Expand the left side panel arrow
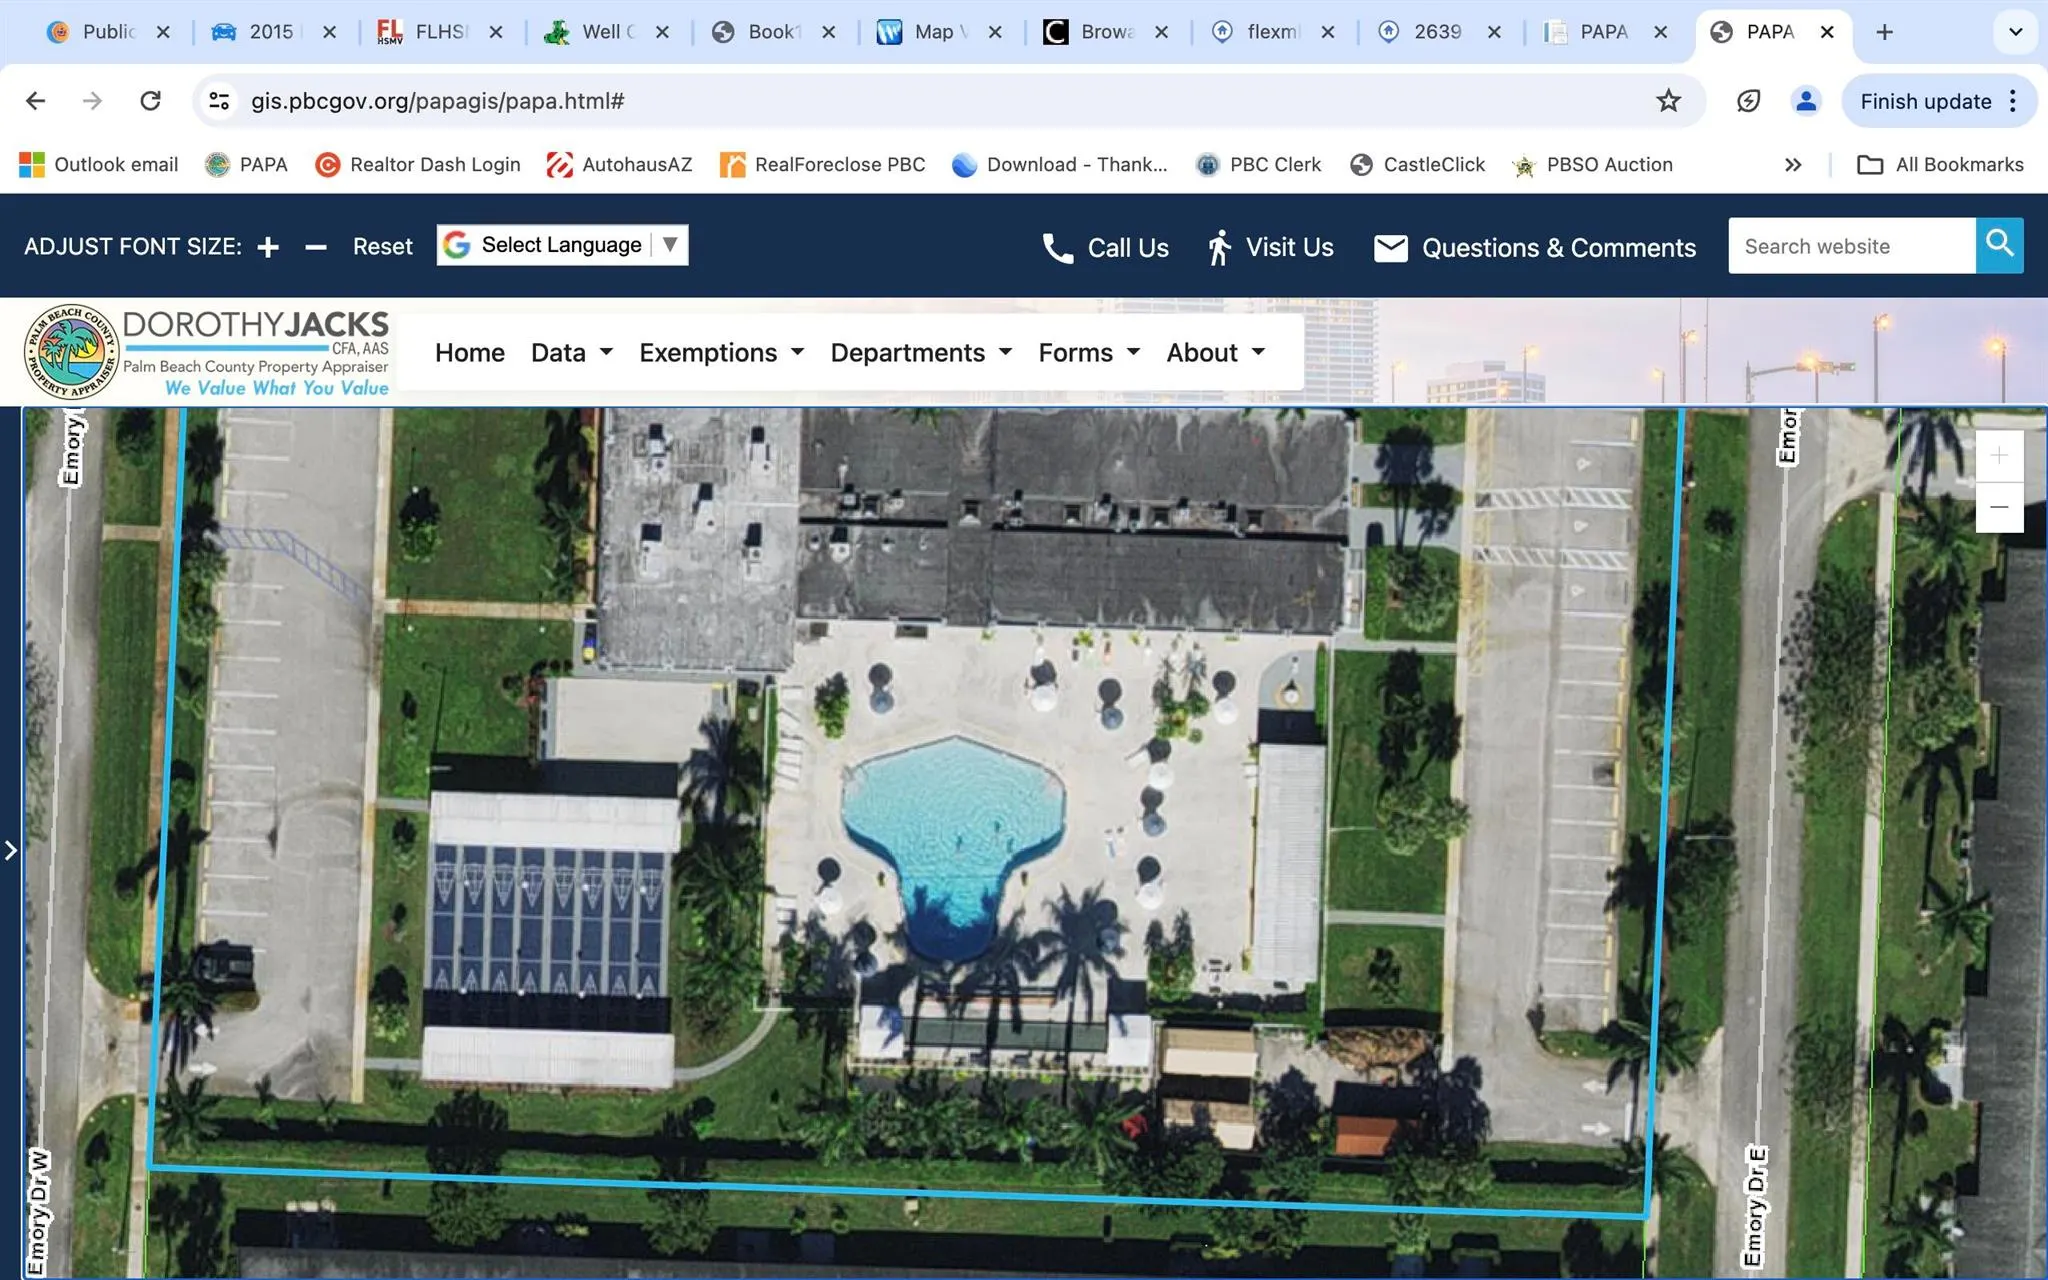 point(11,850)
